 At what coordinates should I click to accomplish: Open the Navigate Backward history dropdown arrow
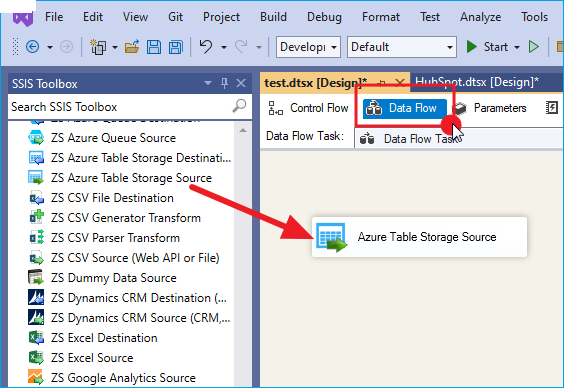coord(50,47)
